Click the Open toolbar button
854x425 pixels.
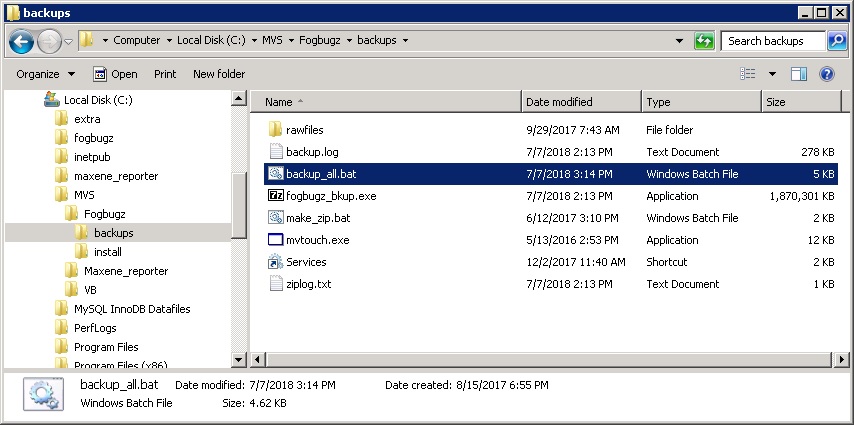click(x=115, y=74)
